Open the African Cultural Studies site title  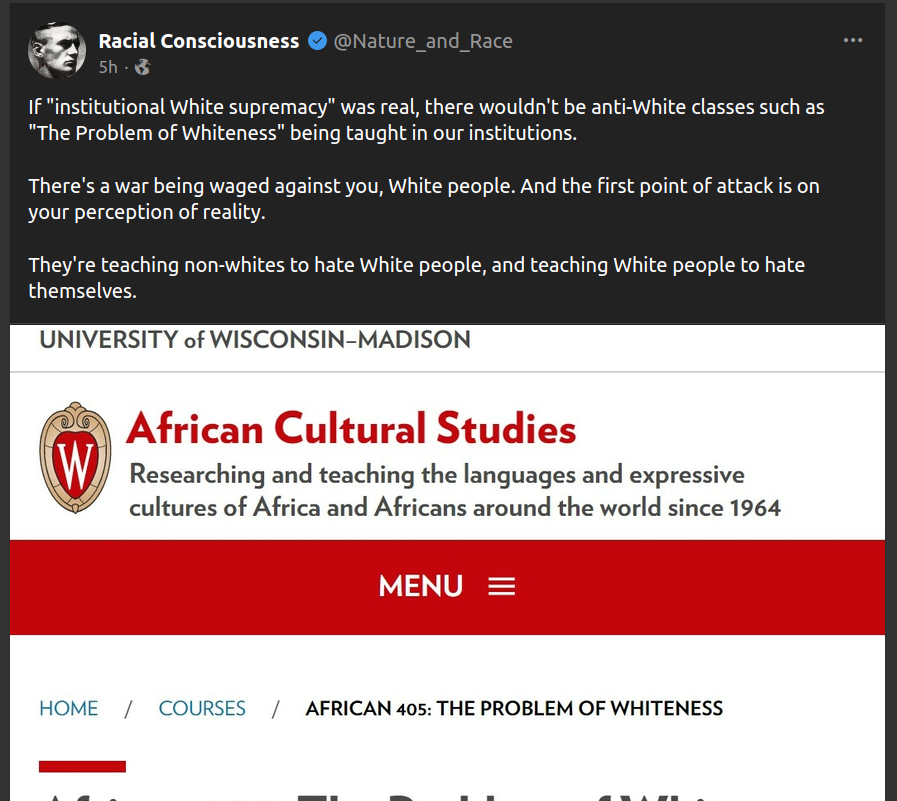(351, 429)
